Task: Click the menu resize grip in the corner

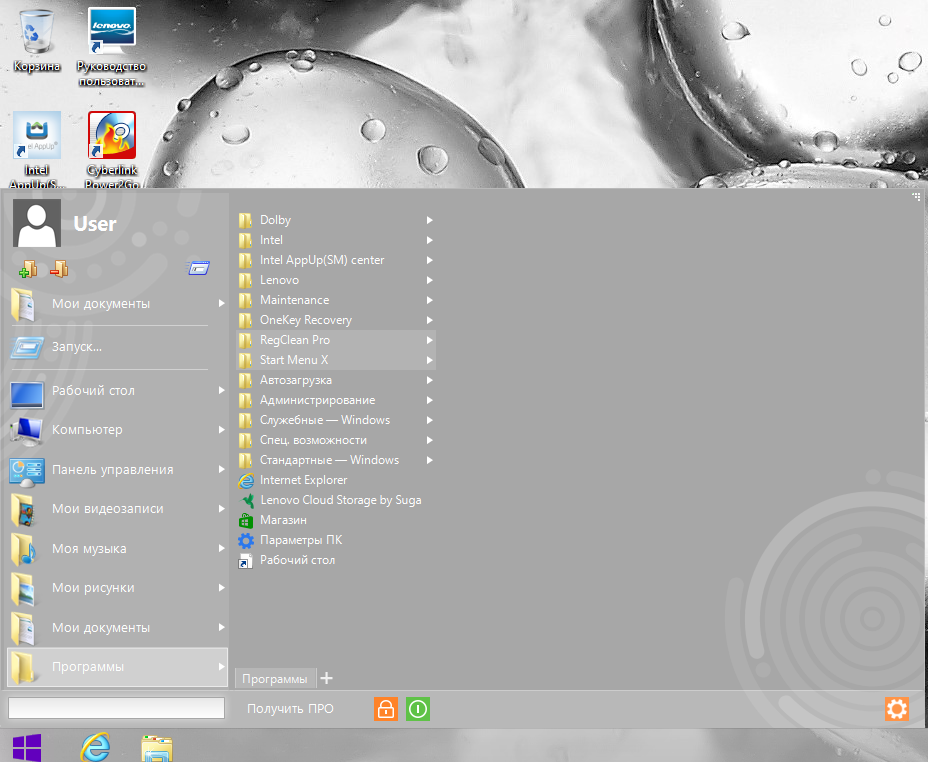Action: click(x=916, y=196)
